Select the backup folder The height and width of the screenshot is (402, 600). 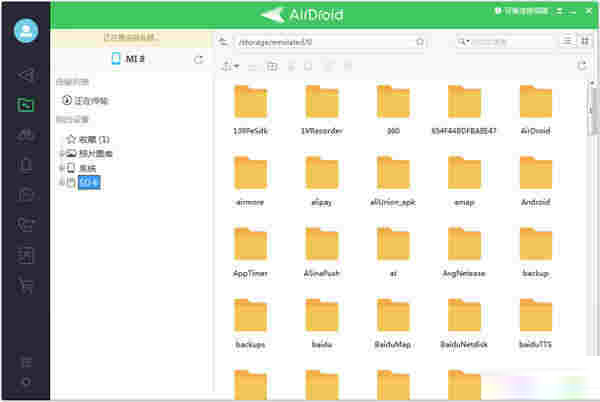click(x=535, y=253)
